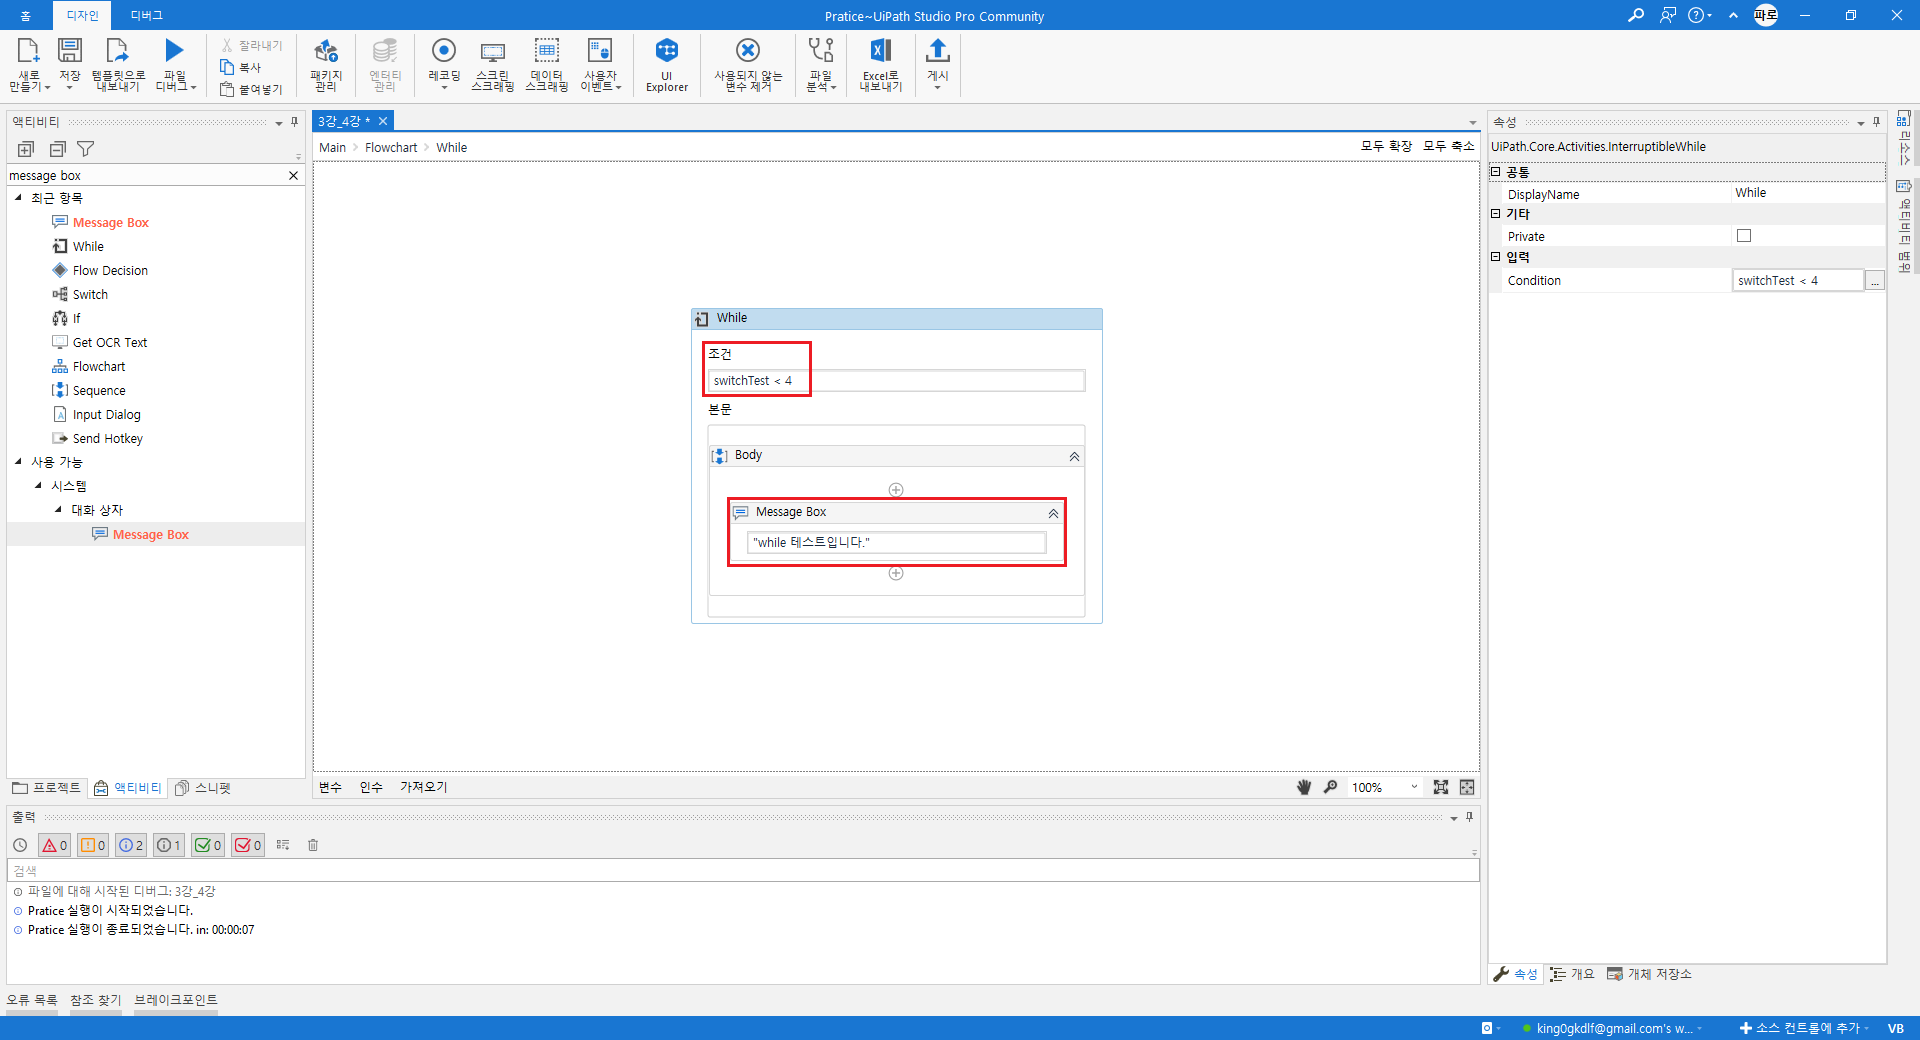Click Analyze File (파일 분석) icon
This screenshot has width=1920, height=1040.
(x=821, y=50)
